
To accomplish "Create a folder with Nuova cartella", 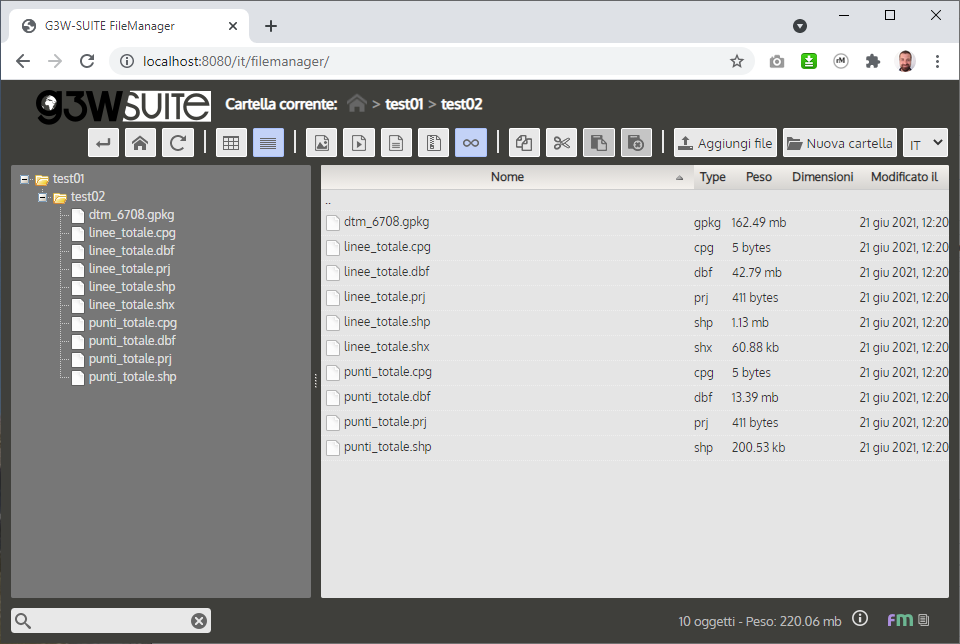I will click(x=840, y=142).
